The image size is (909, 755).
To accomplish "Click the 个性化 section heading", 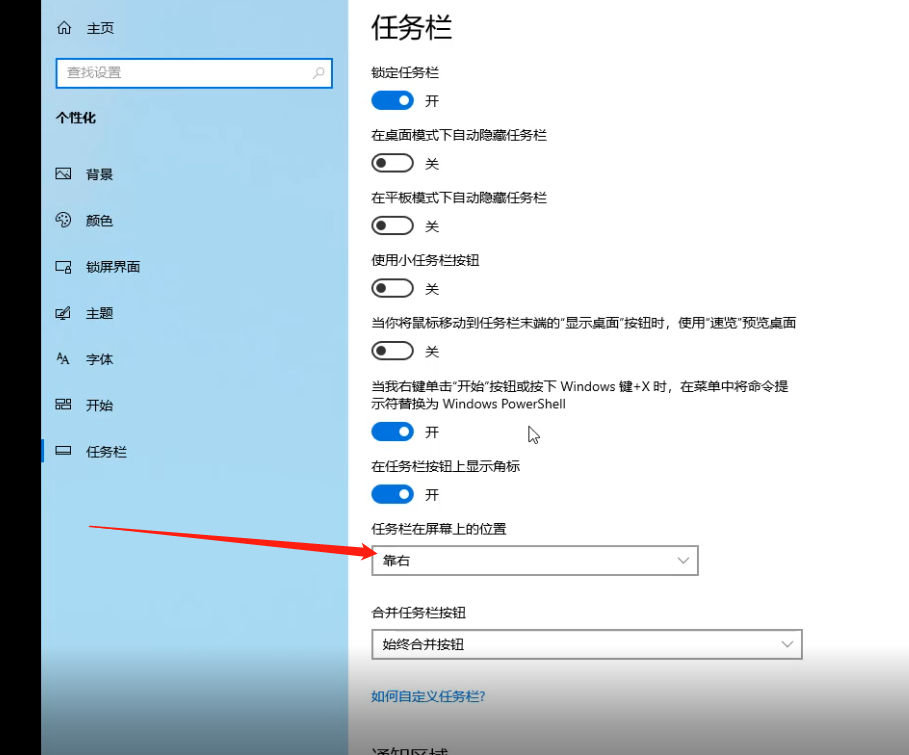I will pyautogui.click(x=73, y=118).
